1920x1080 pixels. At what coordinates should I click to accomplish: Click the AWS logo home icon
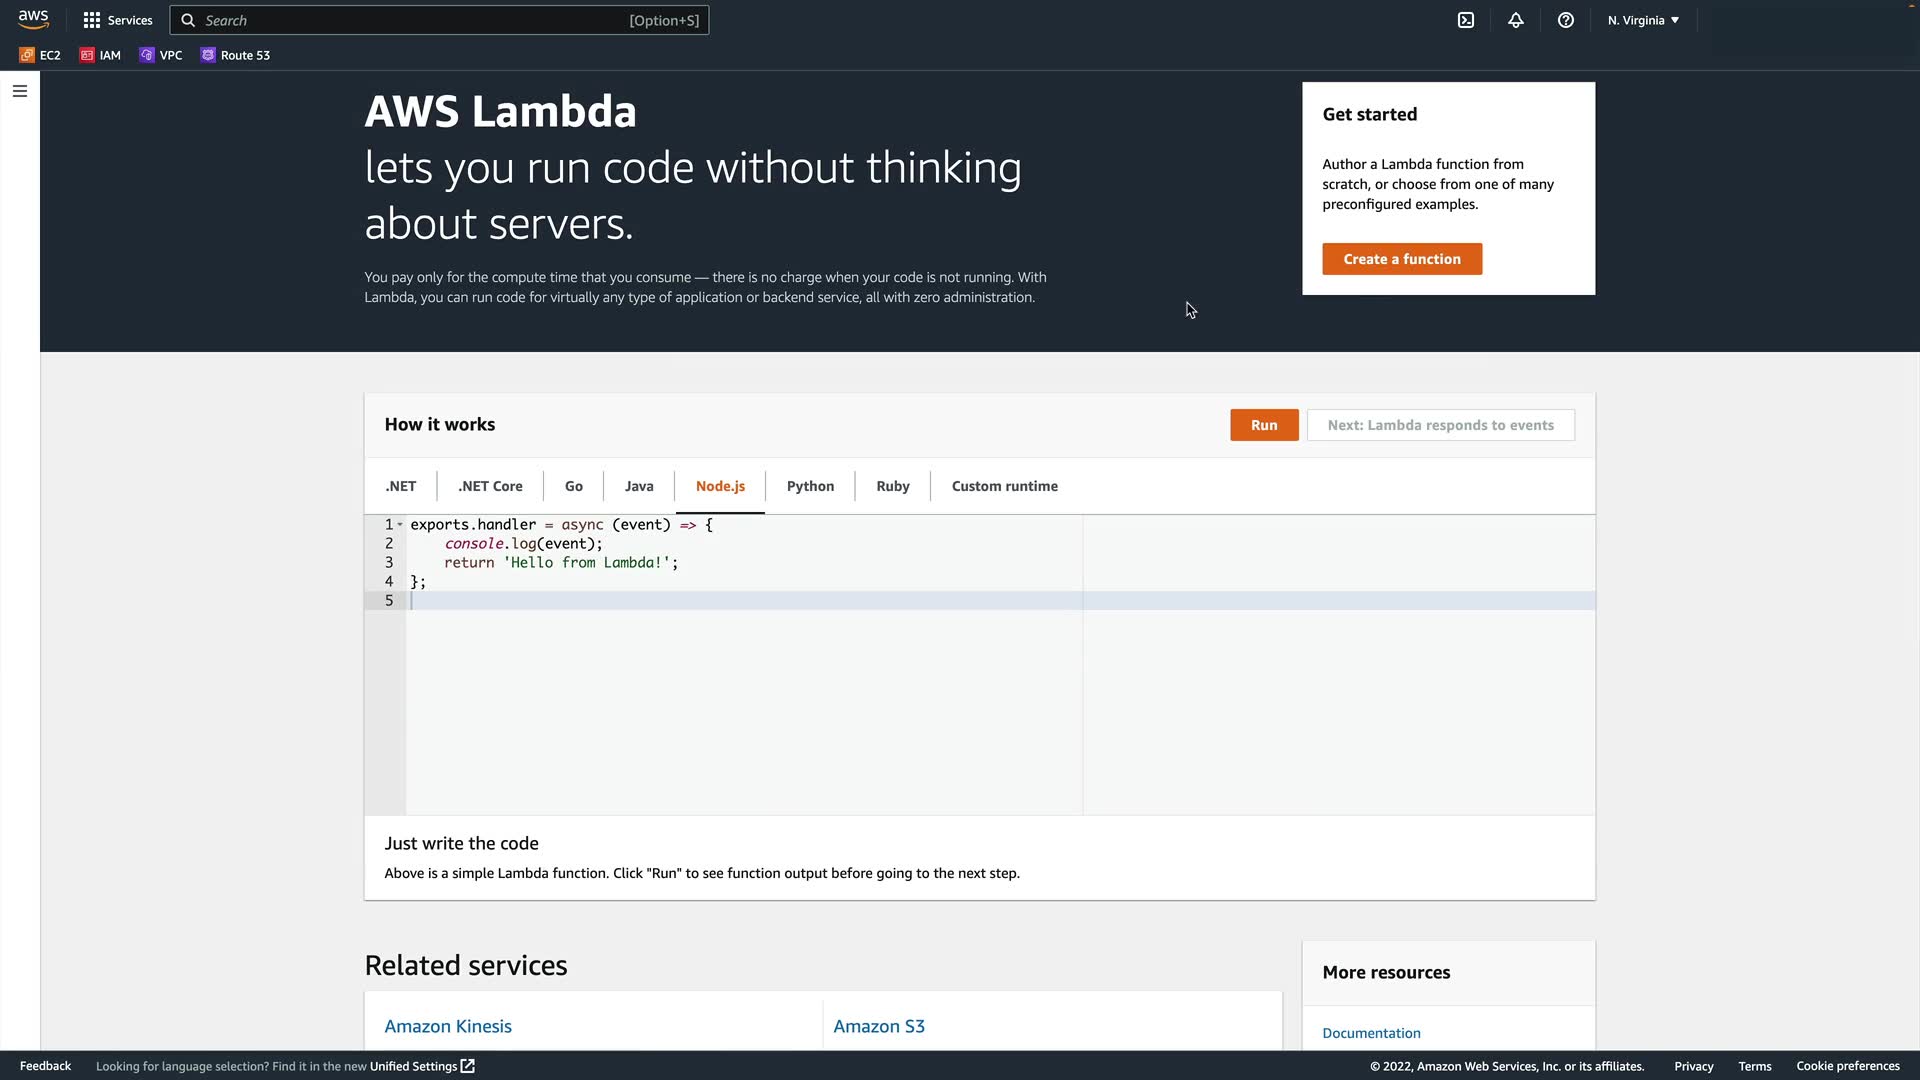pyautogui.click(x=33, y=20)
